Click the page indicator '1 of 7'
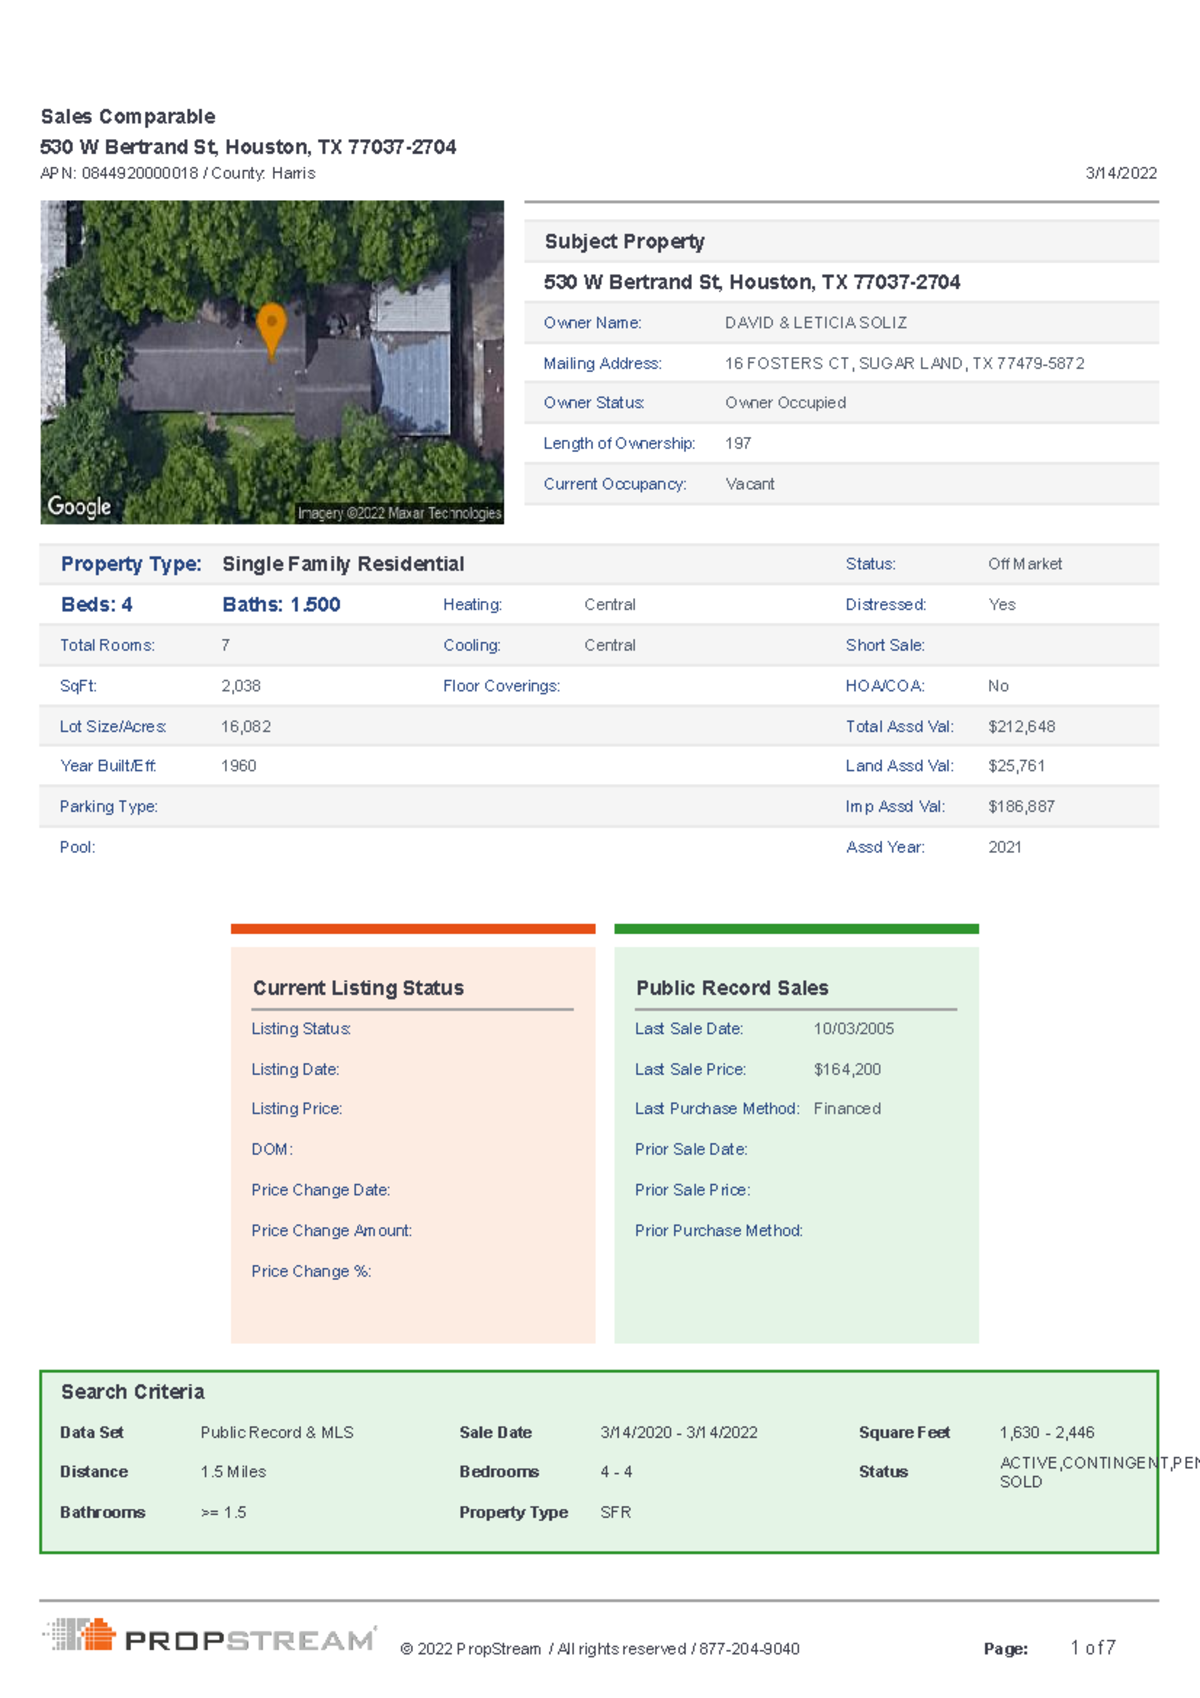 click(x=1093, y=1648)
